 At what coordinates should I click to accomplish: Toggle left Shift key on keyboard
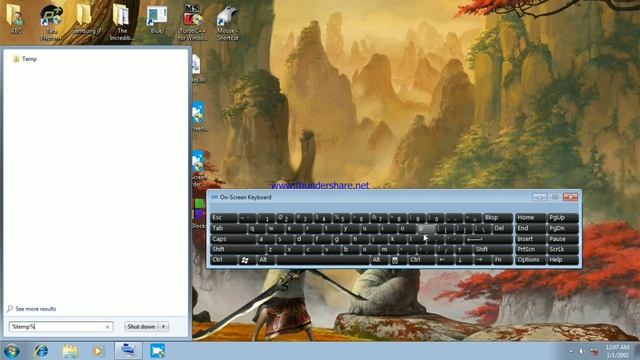237,249
